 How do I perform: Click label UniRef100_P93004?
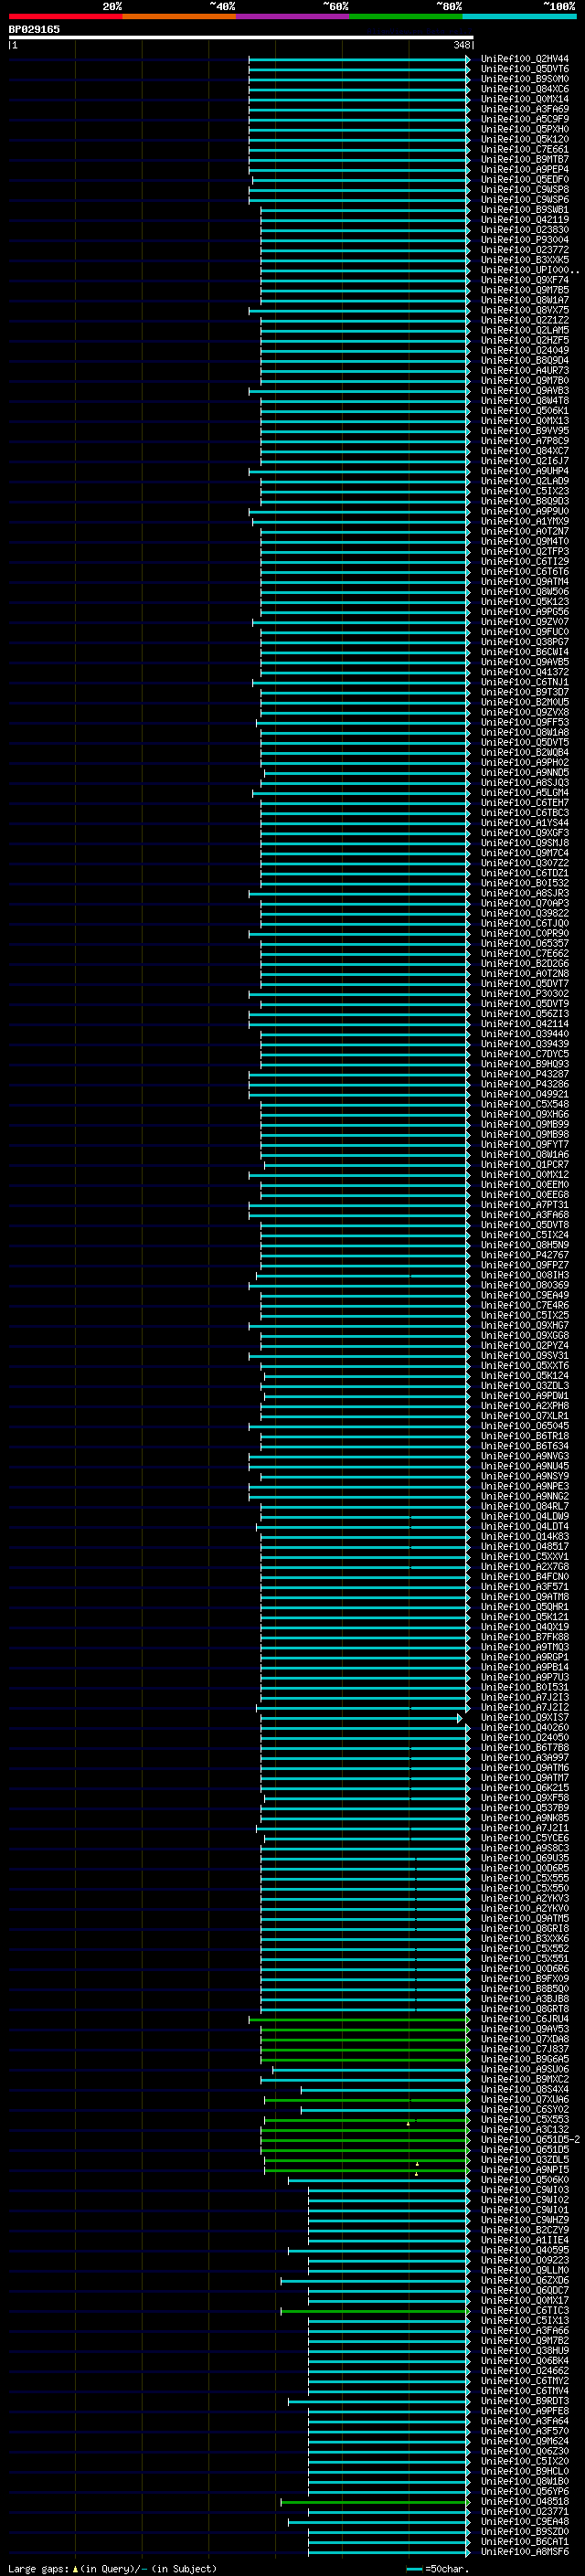[525, 240]
